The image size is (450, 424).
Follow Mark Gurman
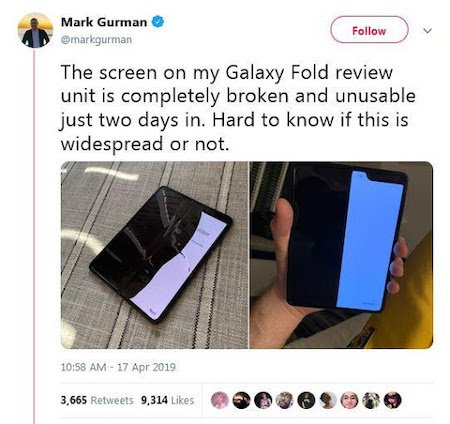coord(369,30)
